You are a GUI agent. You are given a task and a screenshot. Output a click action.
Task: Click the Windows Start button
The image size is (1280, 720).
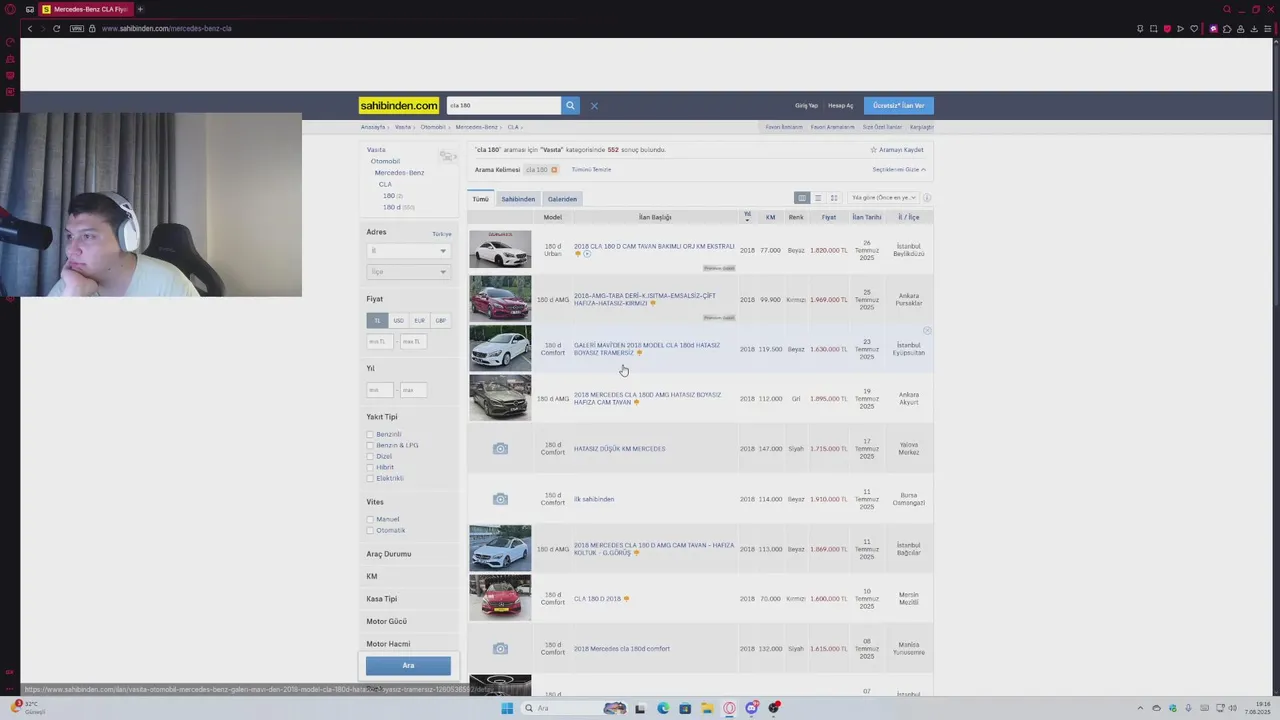[507, 708]
